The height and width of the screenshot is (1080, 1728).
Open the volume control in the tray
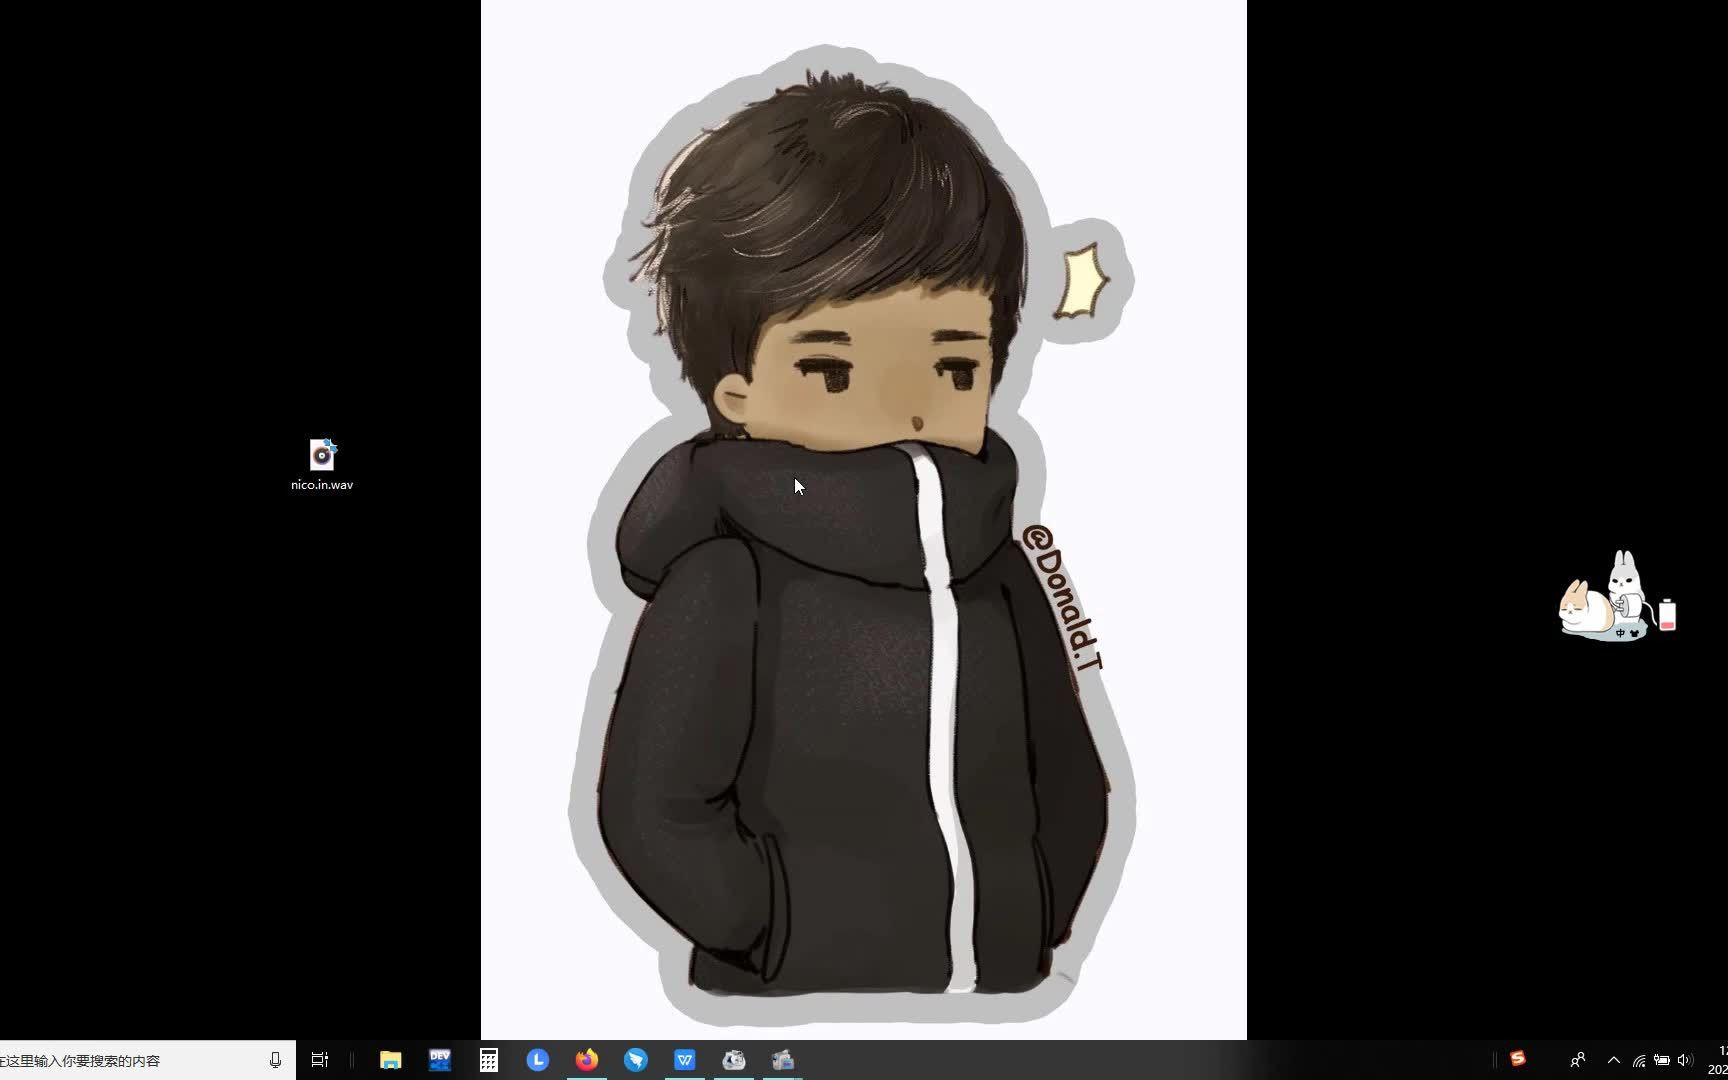(1688, 1059)
